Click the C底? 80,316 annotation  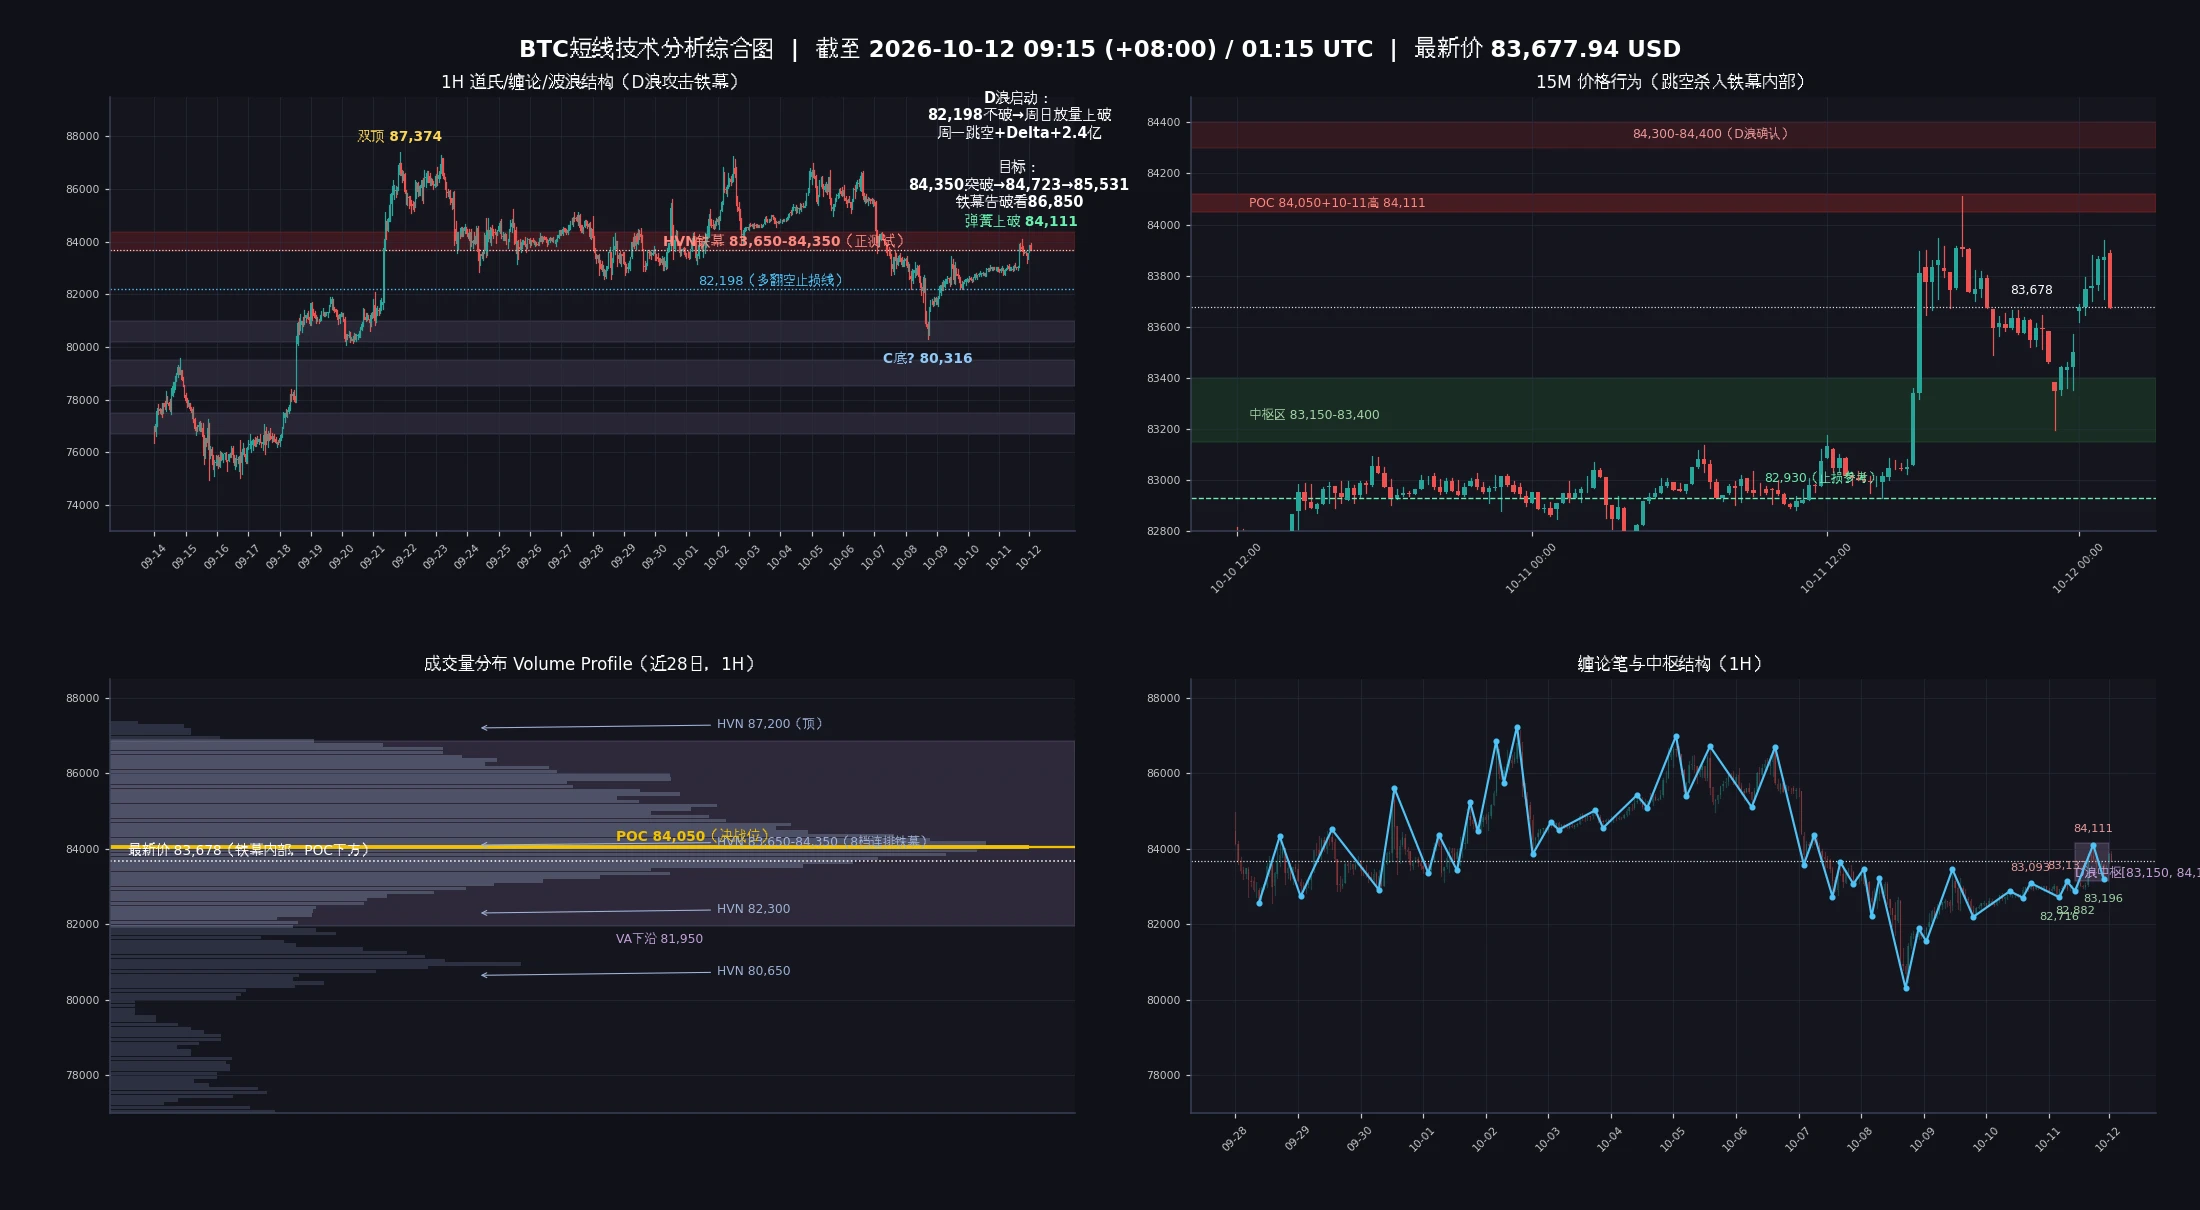pyautogui.click(x=927, y=358)
